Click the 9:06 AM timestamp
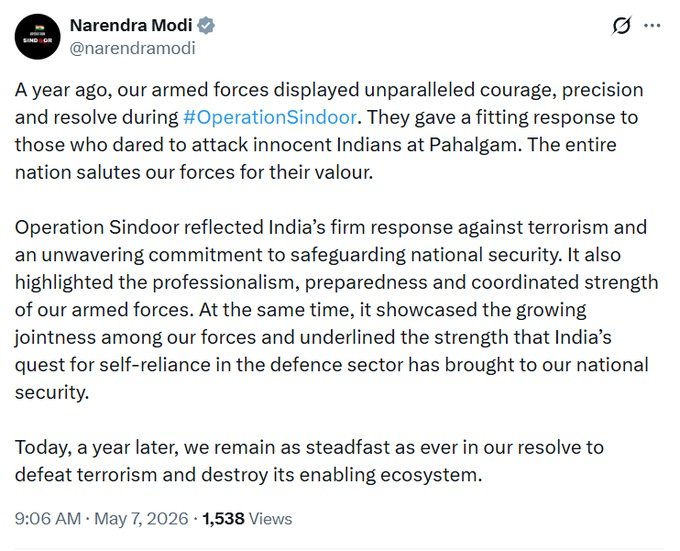This screenshot has height=551, width=680. [48, 518]
